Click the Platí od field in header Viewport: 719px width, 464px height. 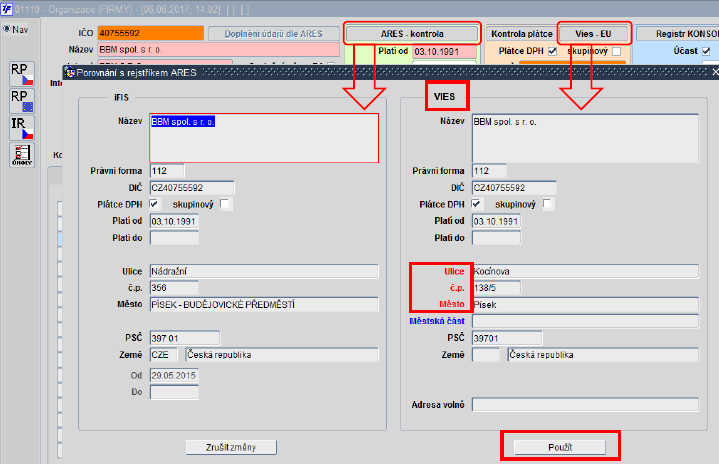(445, 51)
